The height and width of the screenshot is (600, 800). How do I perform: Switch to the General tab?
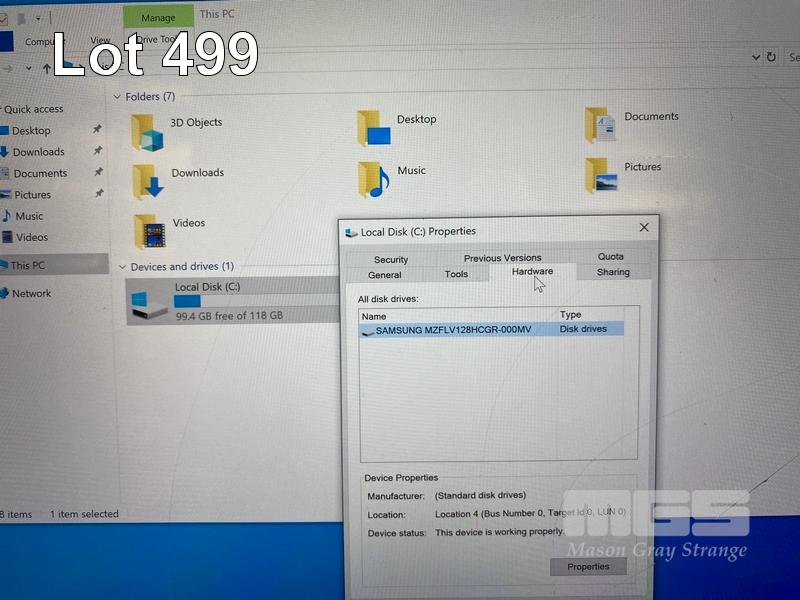click(x=385, y=275)
